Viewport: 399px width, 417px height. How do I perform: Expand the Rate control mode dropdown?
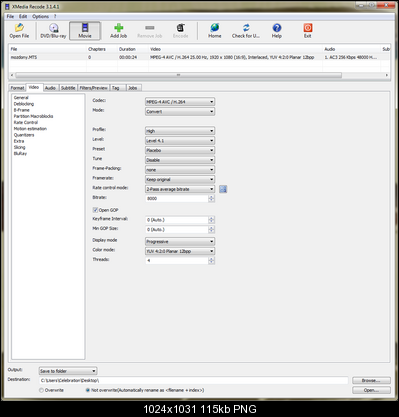tap(180, 189)
